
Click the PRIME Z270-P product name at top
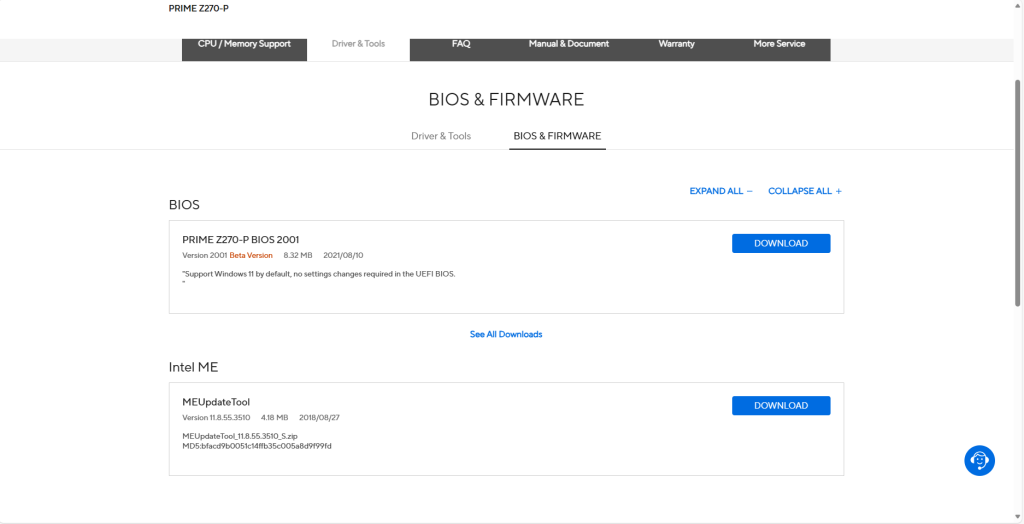199,8
